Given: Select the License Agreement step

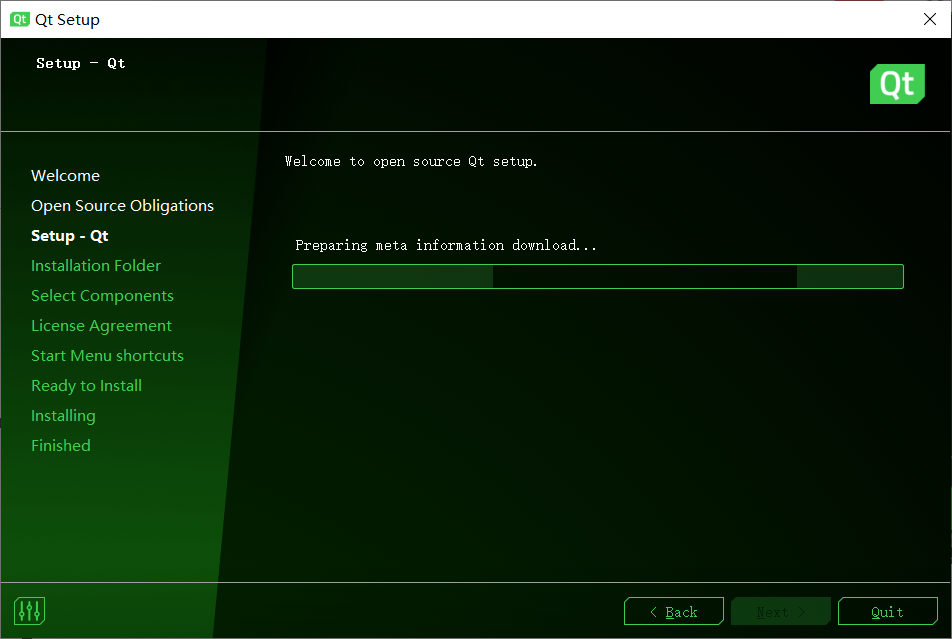Looking at the screenshot, I should click(x=101, y=326).
